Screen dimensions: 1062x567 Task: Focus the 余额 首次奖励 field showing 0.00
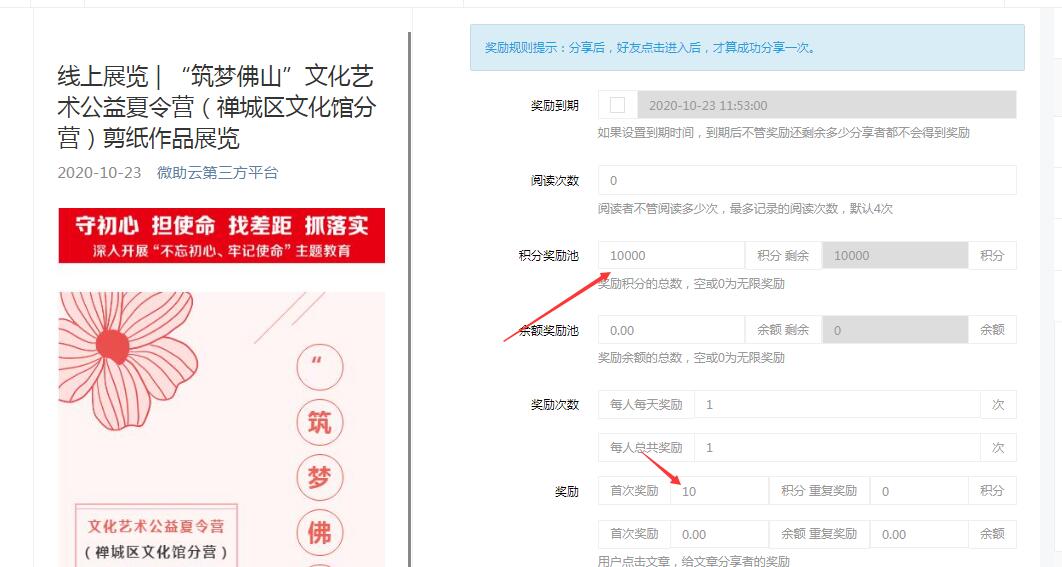point(719,534)
